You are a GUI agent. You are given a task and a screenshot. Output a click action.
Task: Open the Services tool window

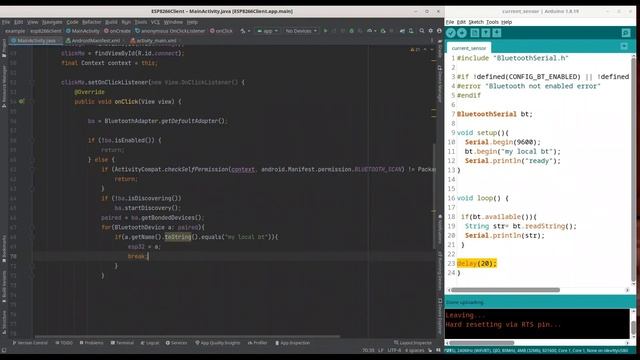(x=176, y=343)
